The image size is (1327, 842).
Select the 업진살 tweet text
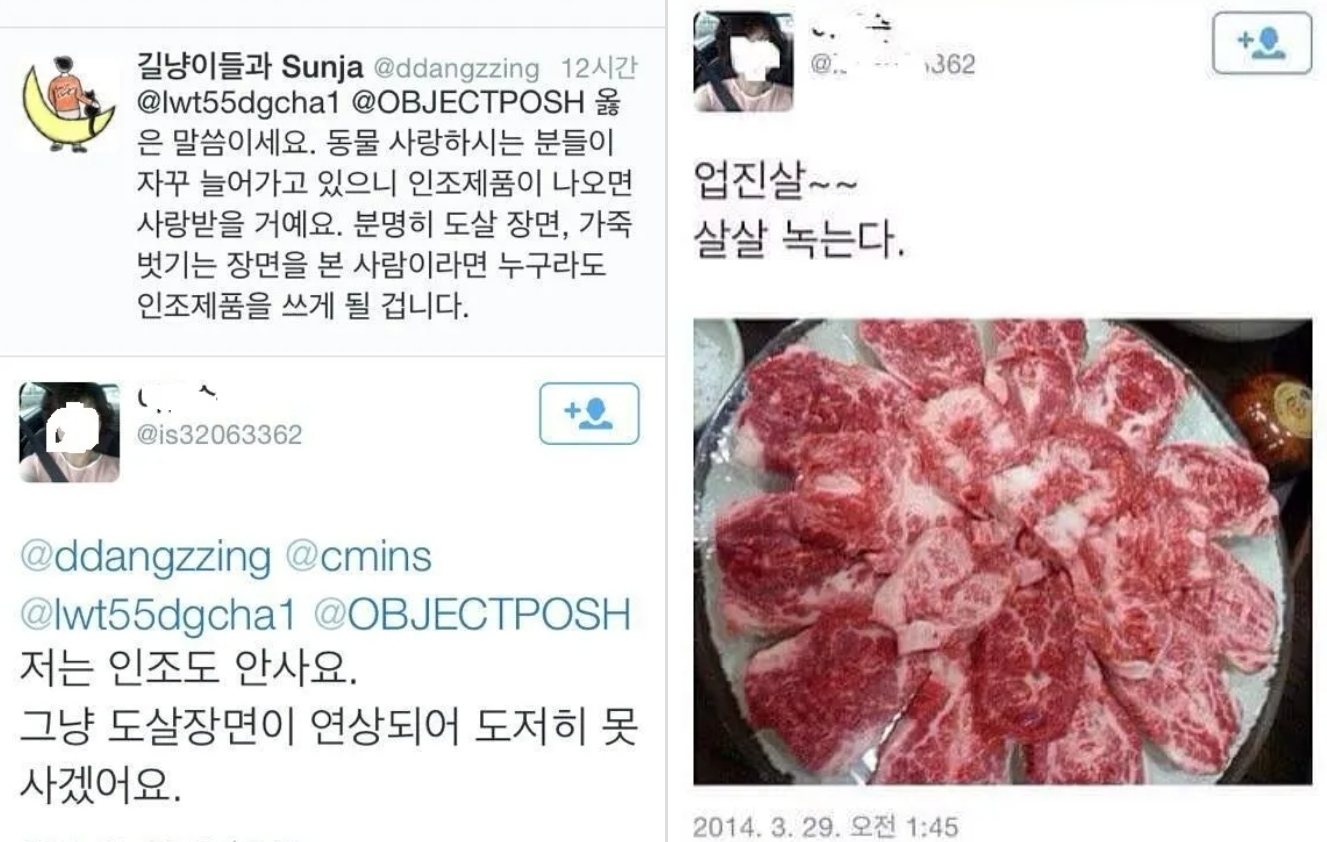(x=799, y=212)
